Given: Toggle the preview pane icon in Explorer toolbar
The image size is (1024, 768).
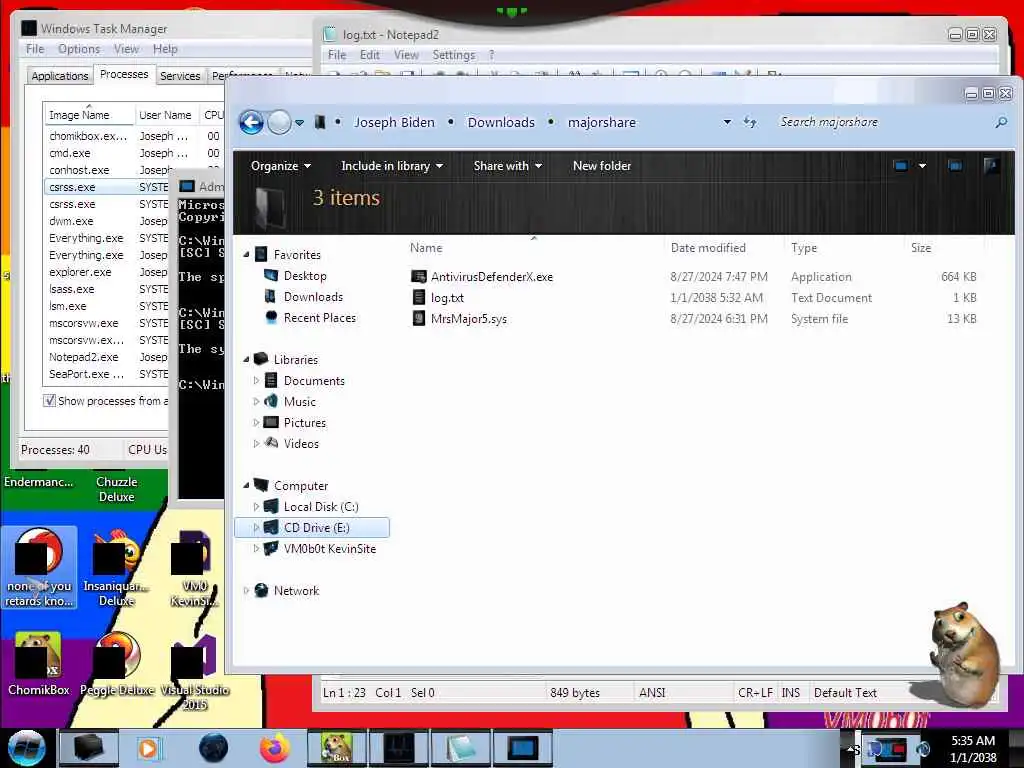Looking at the screenshot, I should 955,166.
